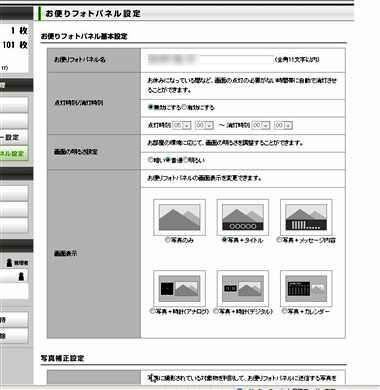The width and height of the screenshot is (380, 390).
Task: Choose the photo plus calendar layout thumbnail
Action: (x=306, y=288)
